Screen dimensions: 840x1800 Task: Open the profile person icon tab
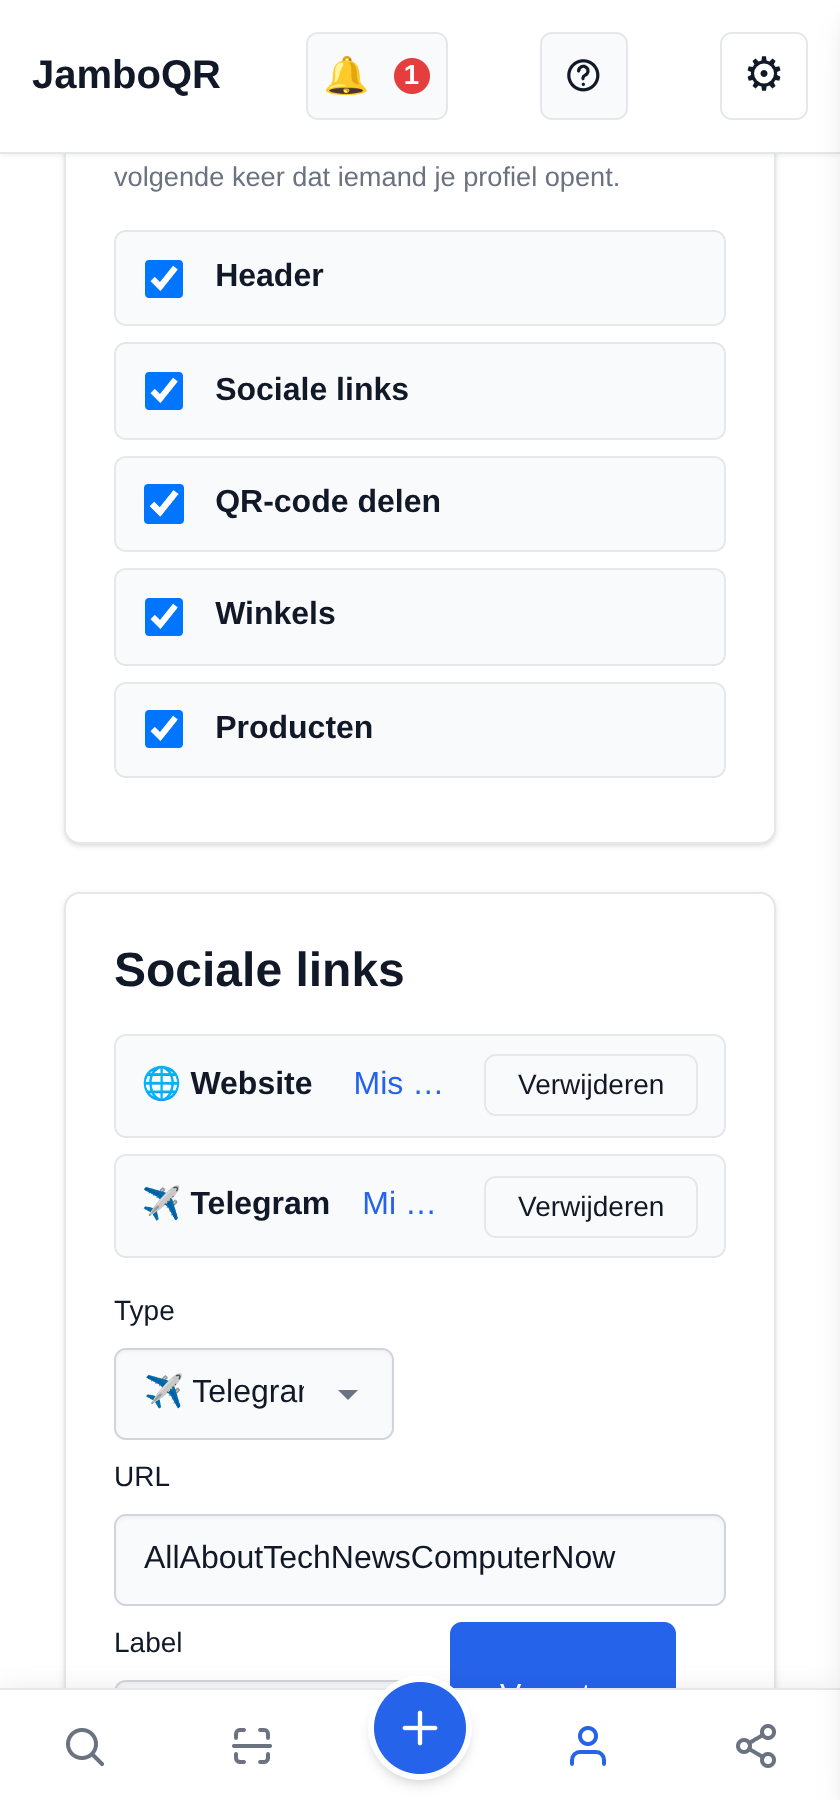point(588,1746)
